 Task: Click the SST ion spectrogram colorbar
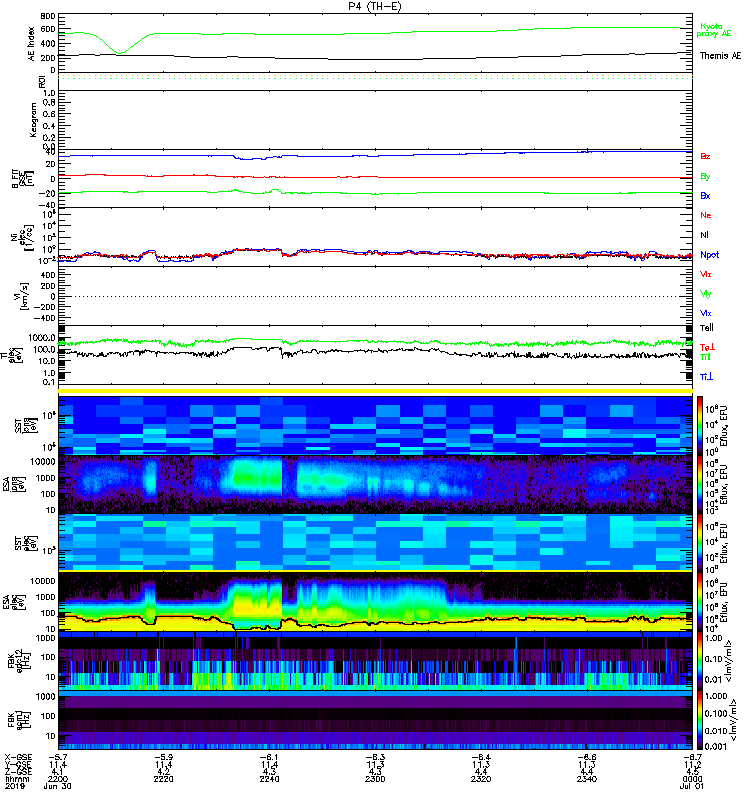pos(700,425)
